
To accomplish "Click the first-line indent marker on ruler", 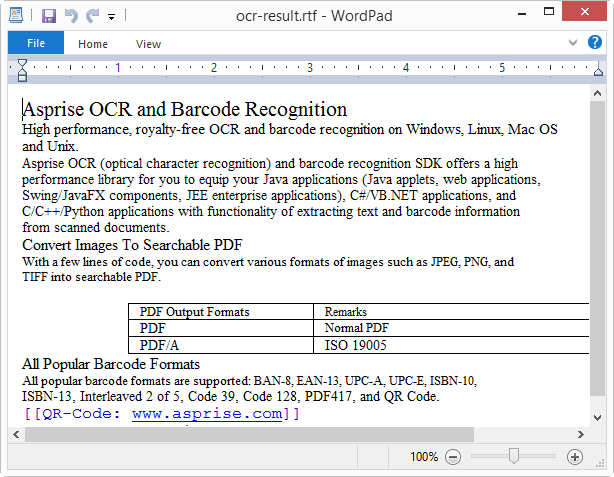I will pos(23,64).
